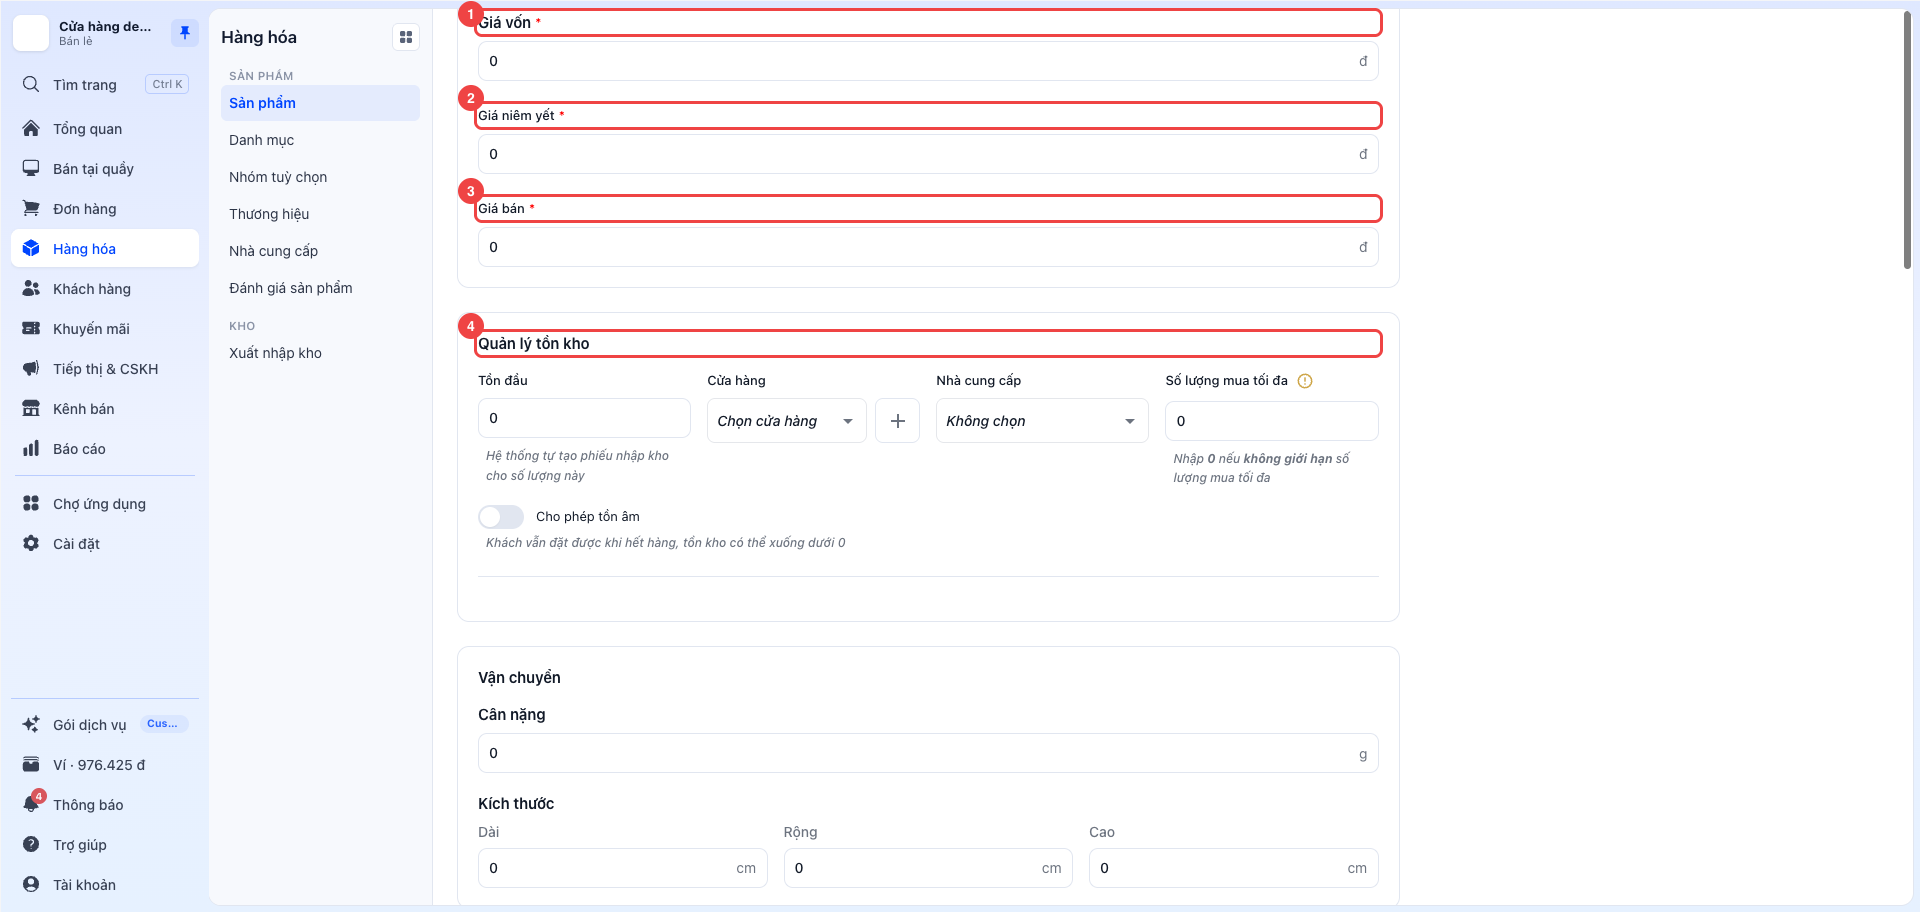The image size is (1920, 912).
Task: Click the Tổng quan home icon
Action: [31, 128]
